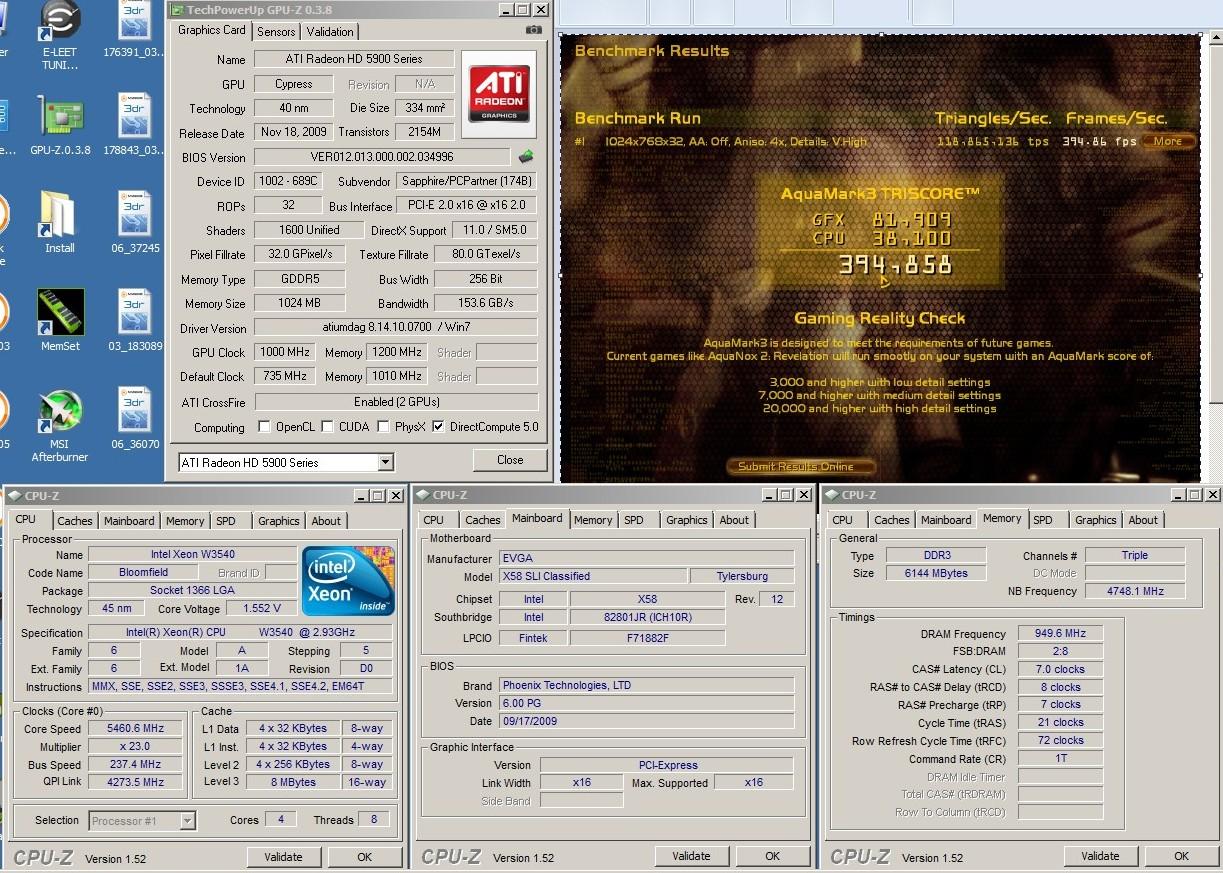The height and width of the screenshot is (873, 1223).
Task: Open the ATI Radeon HD 5900 Series dropdown
Action: [x=386, y=462]
